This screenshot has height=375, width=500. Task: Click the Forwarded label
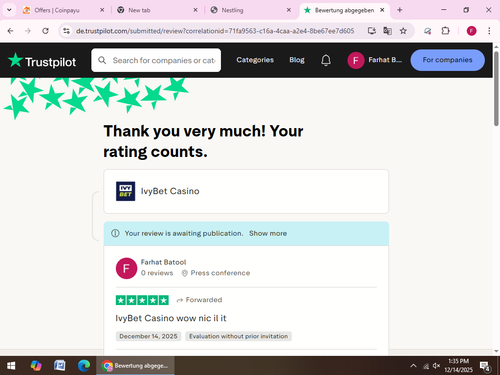coord(204,300)
